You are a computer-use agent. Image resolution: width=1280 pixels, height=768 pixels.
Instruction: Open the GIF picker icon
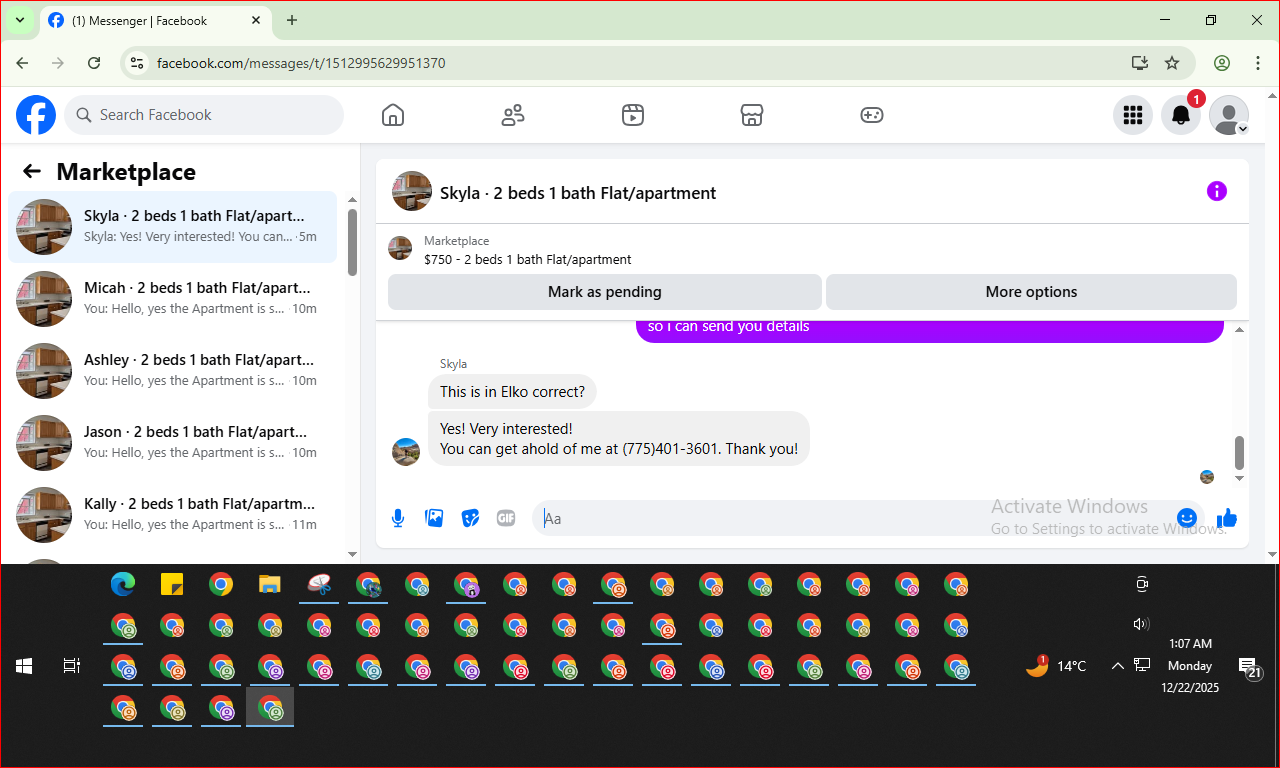[x=506, y=518]
